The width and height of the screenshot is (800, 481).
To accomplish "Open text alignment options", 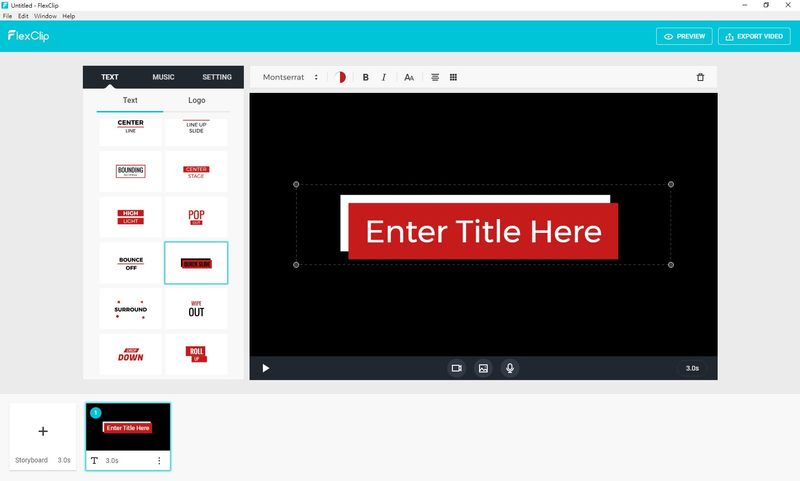I will [435, 78].
